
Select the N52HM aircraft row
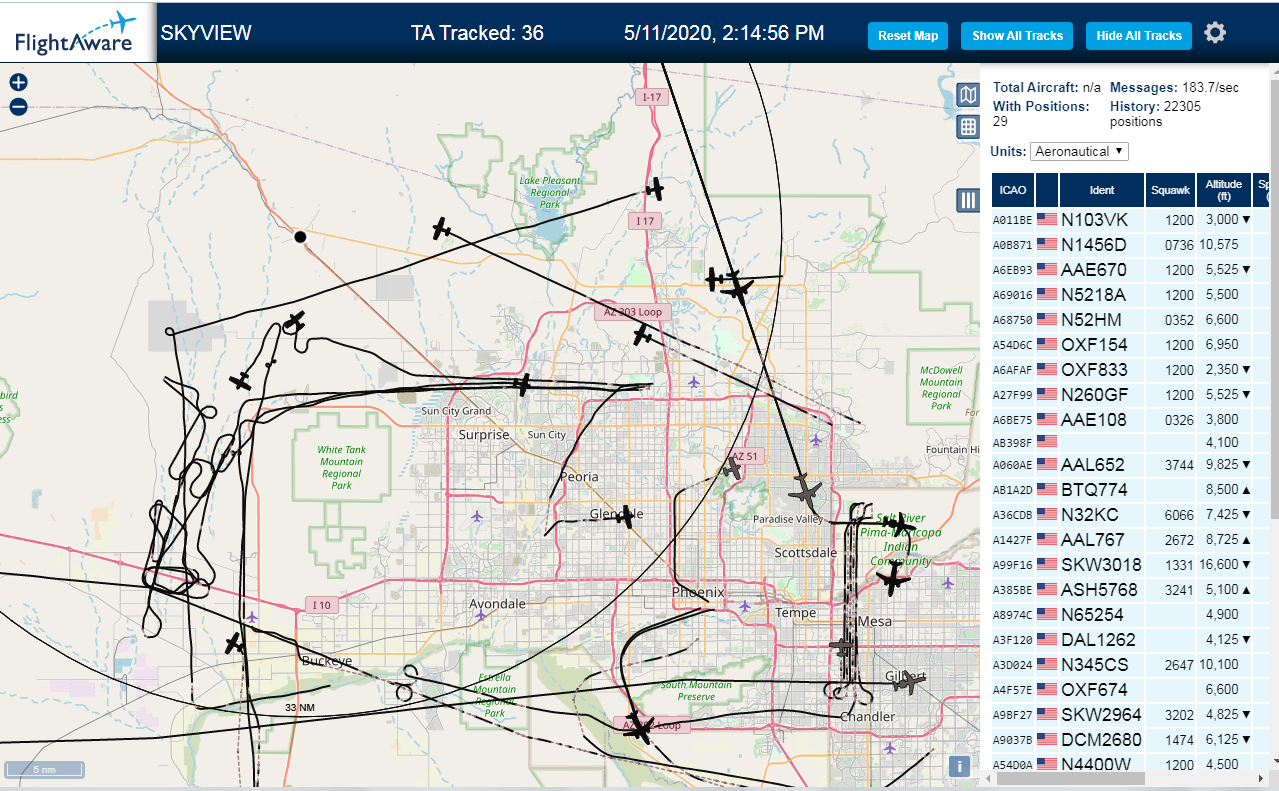click(x=1130, y=320)
